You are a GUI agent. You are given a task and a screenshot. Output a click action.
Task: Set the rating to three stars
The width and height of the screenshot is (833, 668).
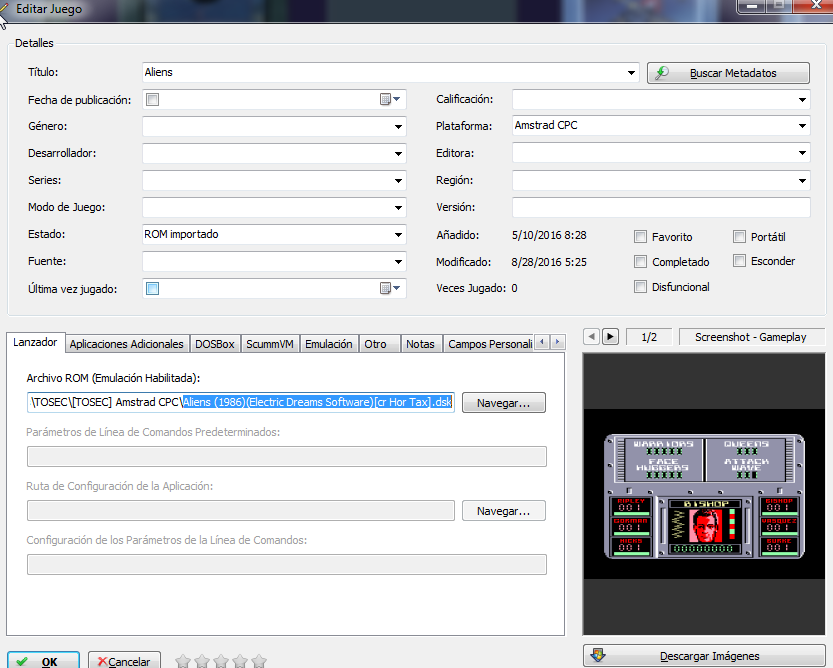click(220, 661)
